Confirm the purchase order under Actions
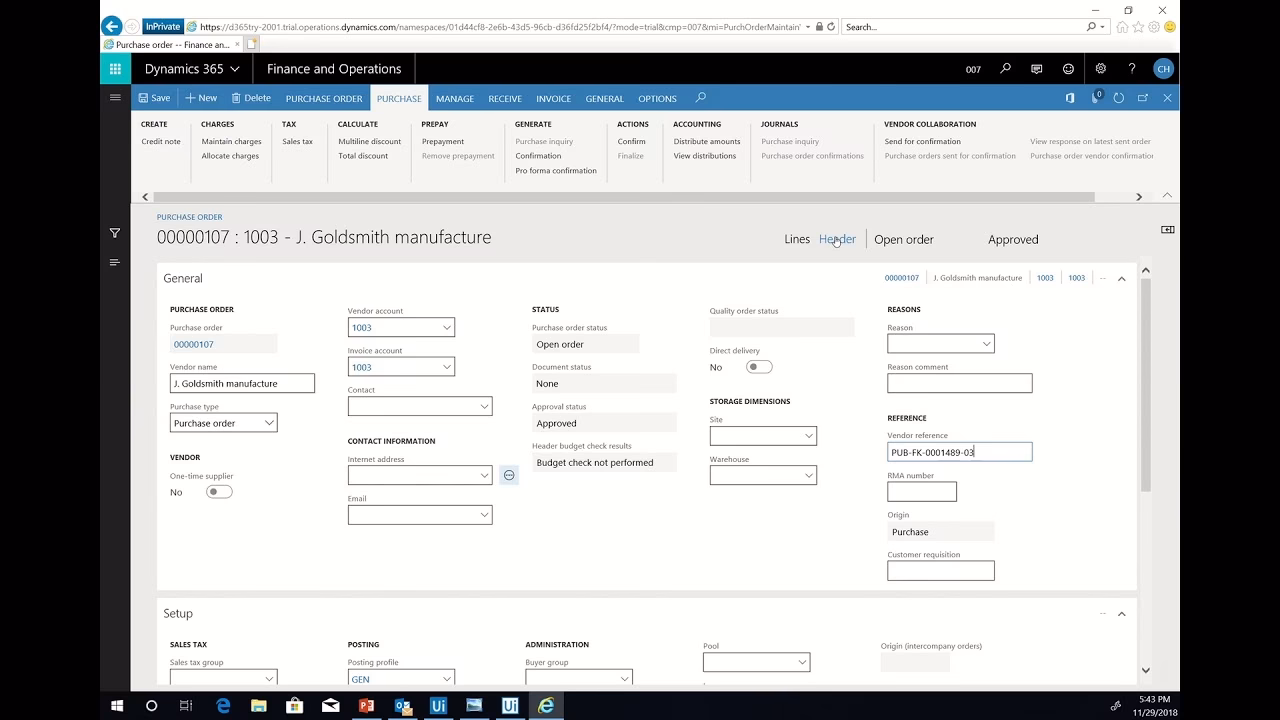Viewport: 1280px width, 720px height. click(x=631, y=141)
